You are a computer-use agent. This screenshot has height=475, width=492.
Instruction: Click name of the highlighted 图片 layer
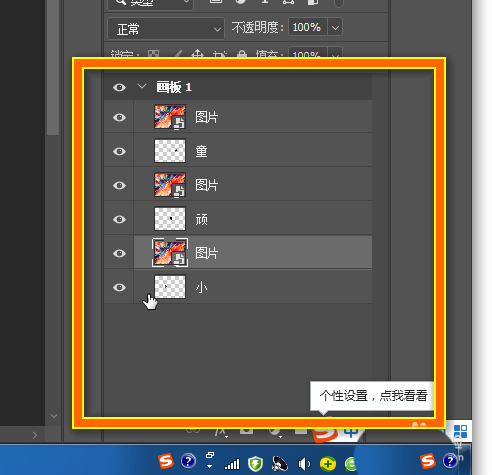coord(207,253)
